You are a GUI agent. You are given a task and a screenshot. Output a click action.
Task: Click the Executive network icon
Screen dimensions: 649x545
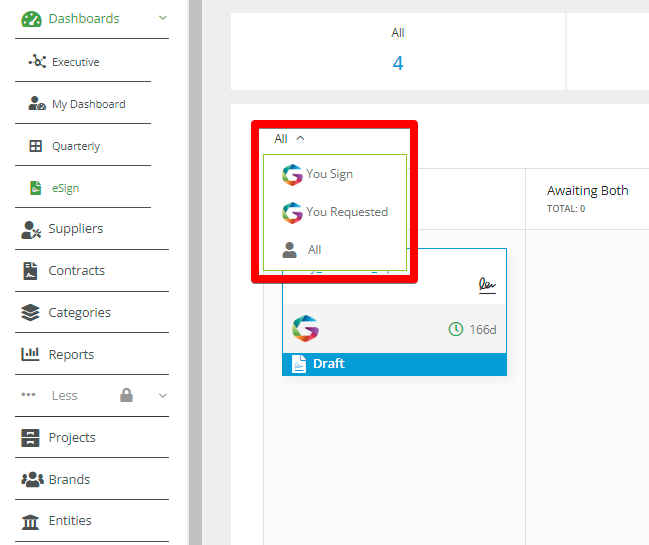tap(37, 62)
